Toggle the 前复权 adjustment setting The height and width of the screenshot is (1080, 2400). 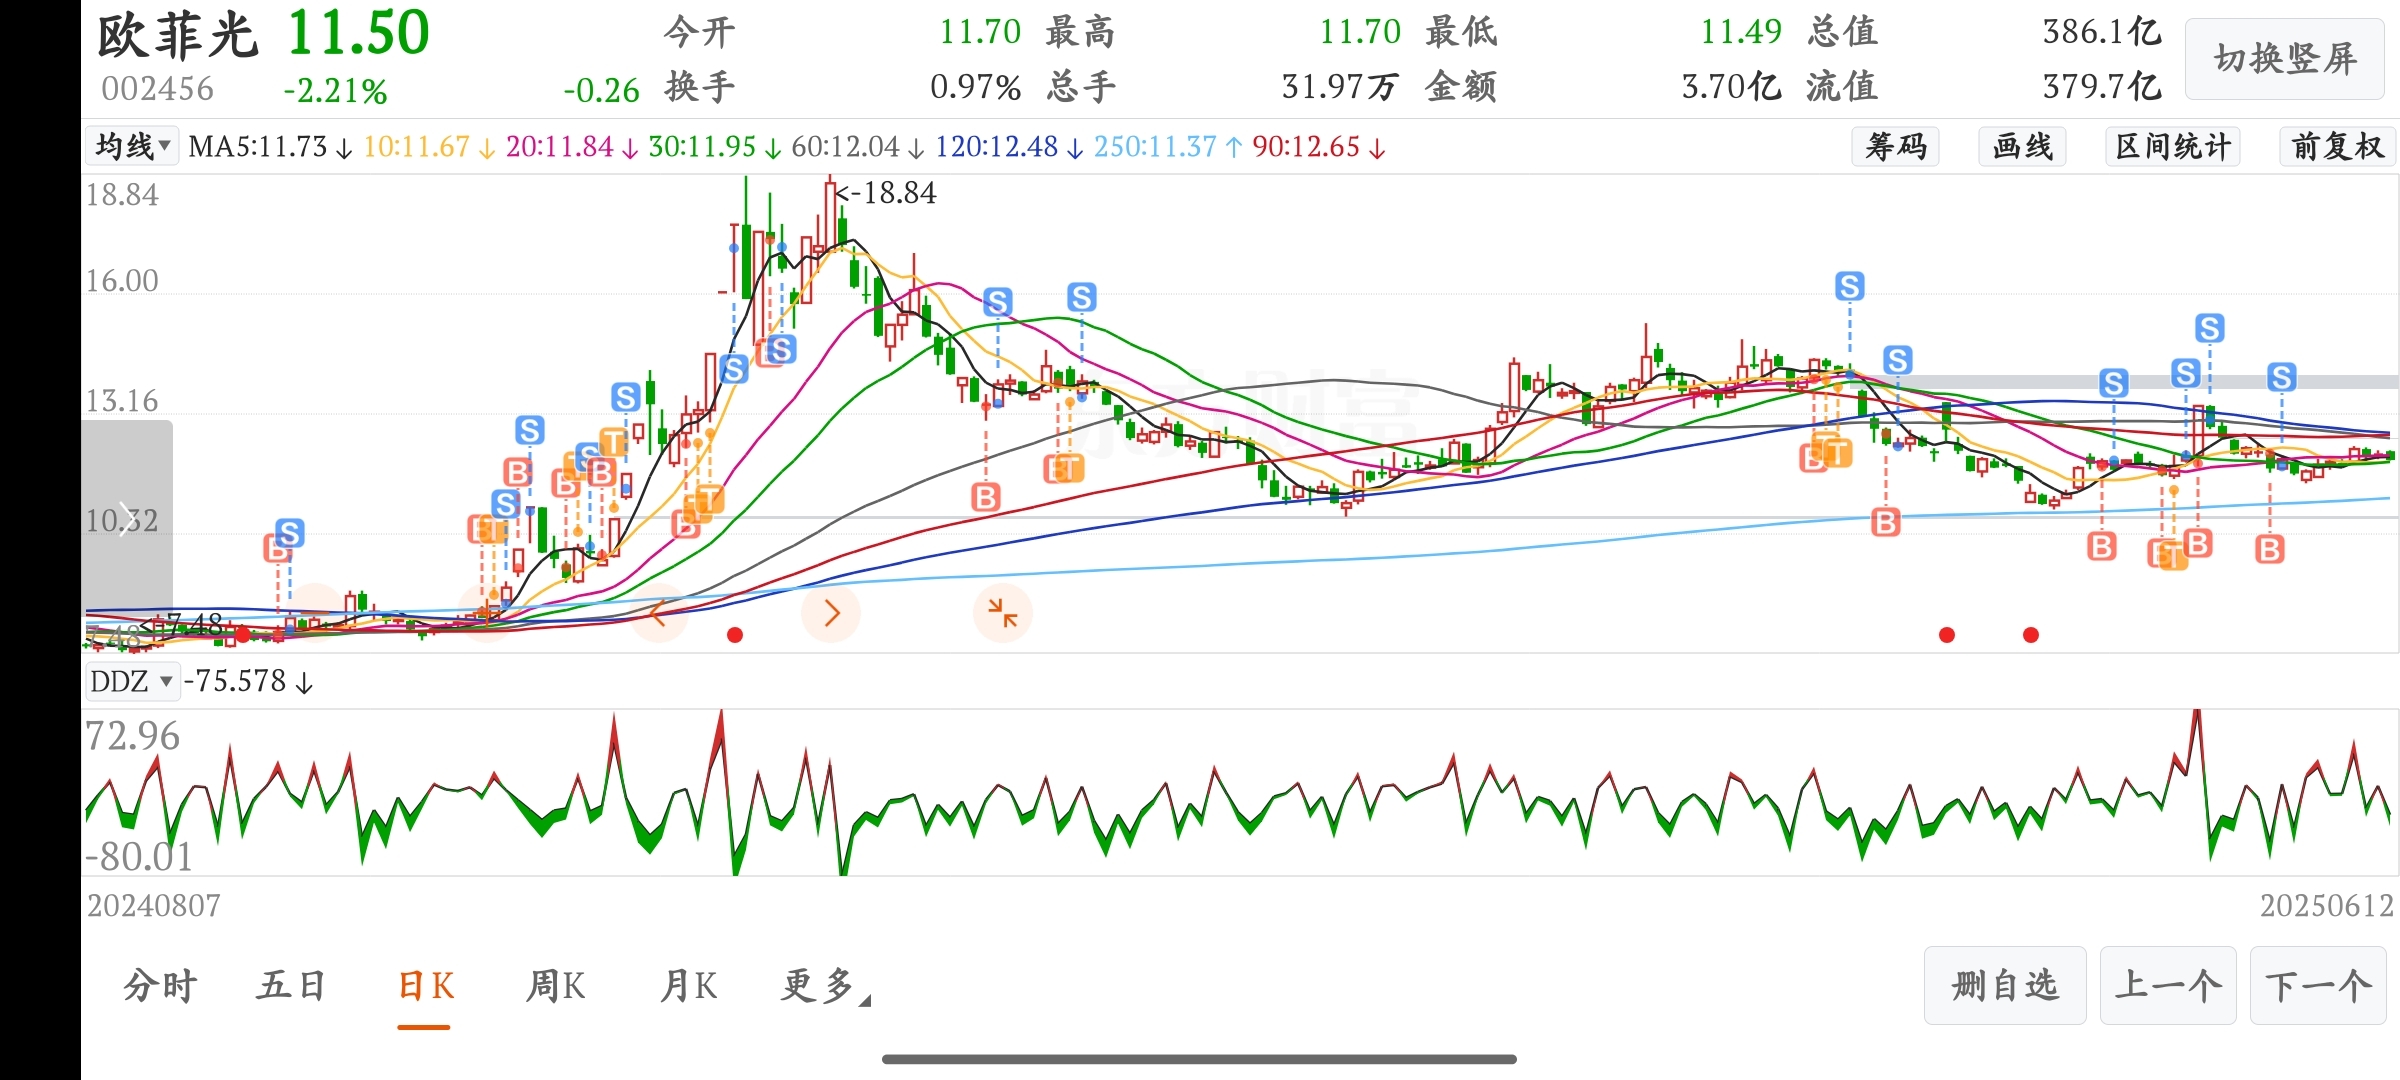click(x=2337, y=147)
